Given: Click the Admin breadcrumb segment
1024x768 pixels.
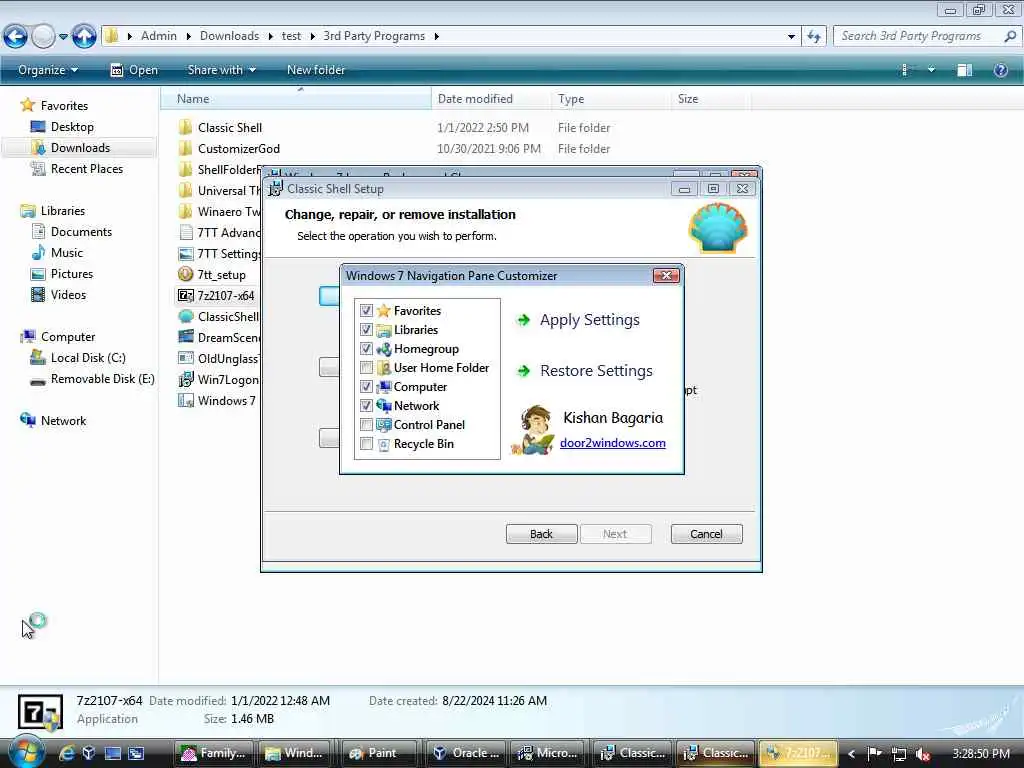Looking at the screenshot, I should pyautogui.click(x=159, y=36).
